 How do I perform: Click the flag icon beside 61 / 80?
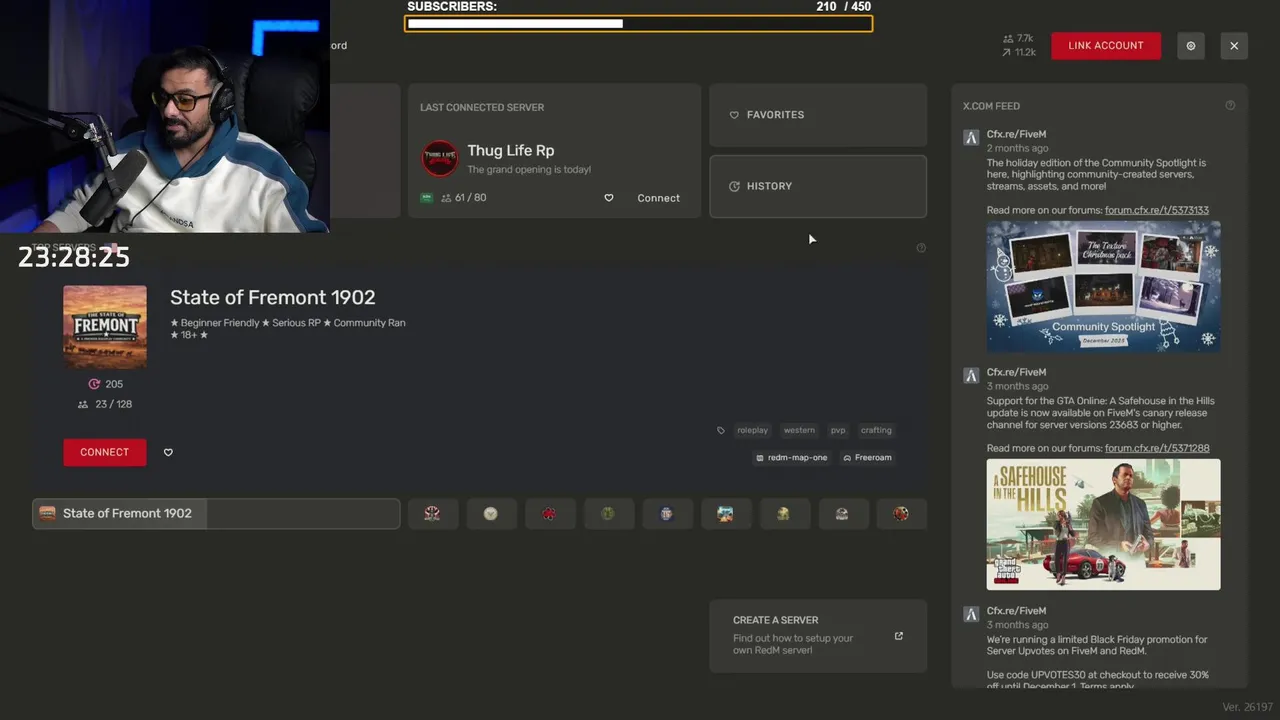click(426, 198)
